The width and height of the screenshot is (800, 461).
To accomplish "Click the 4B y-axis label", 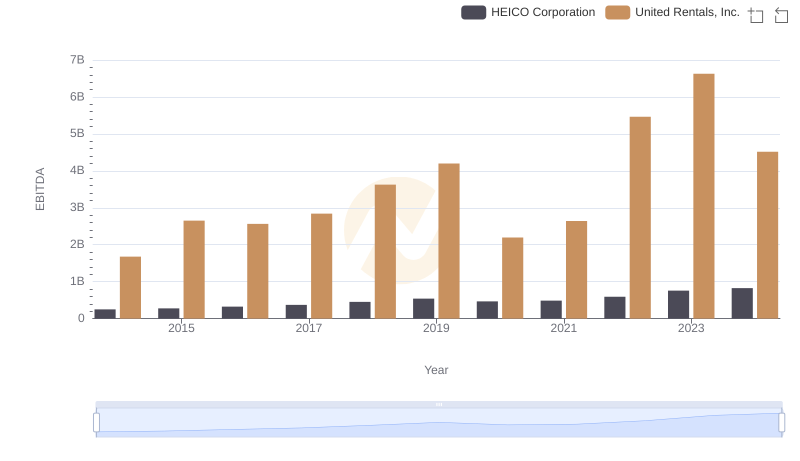I will pos(77,170).
